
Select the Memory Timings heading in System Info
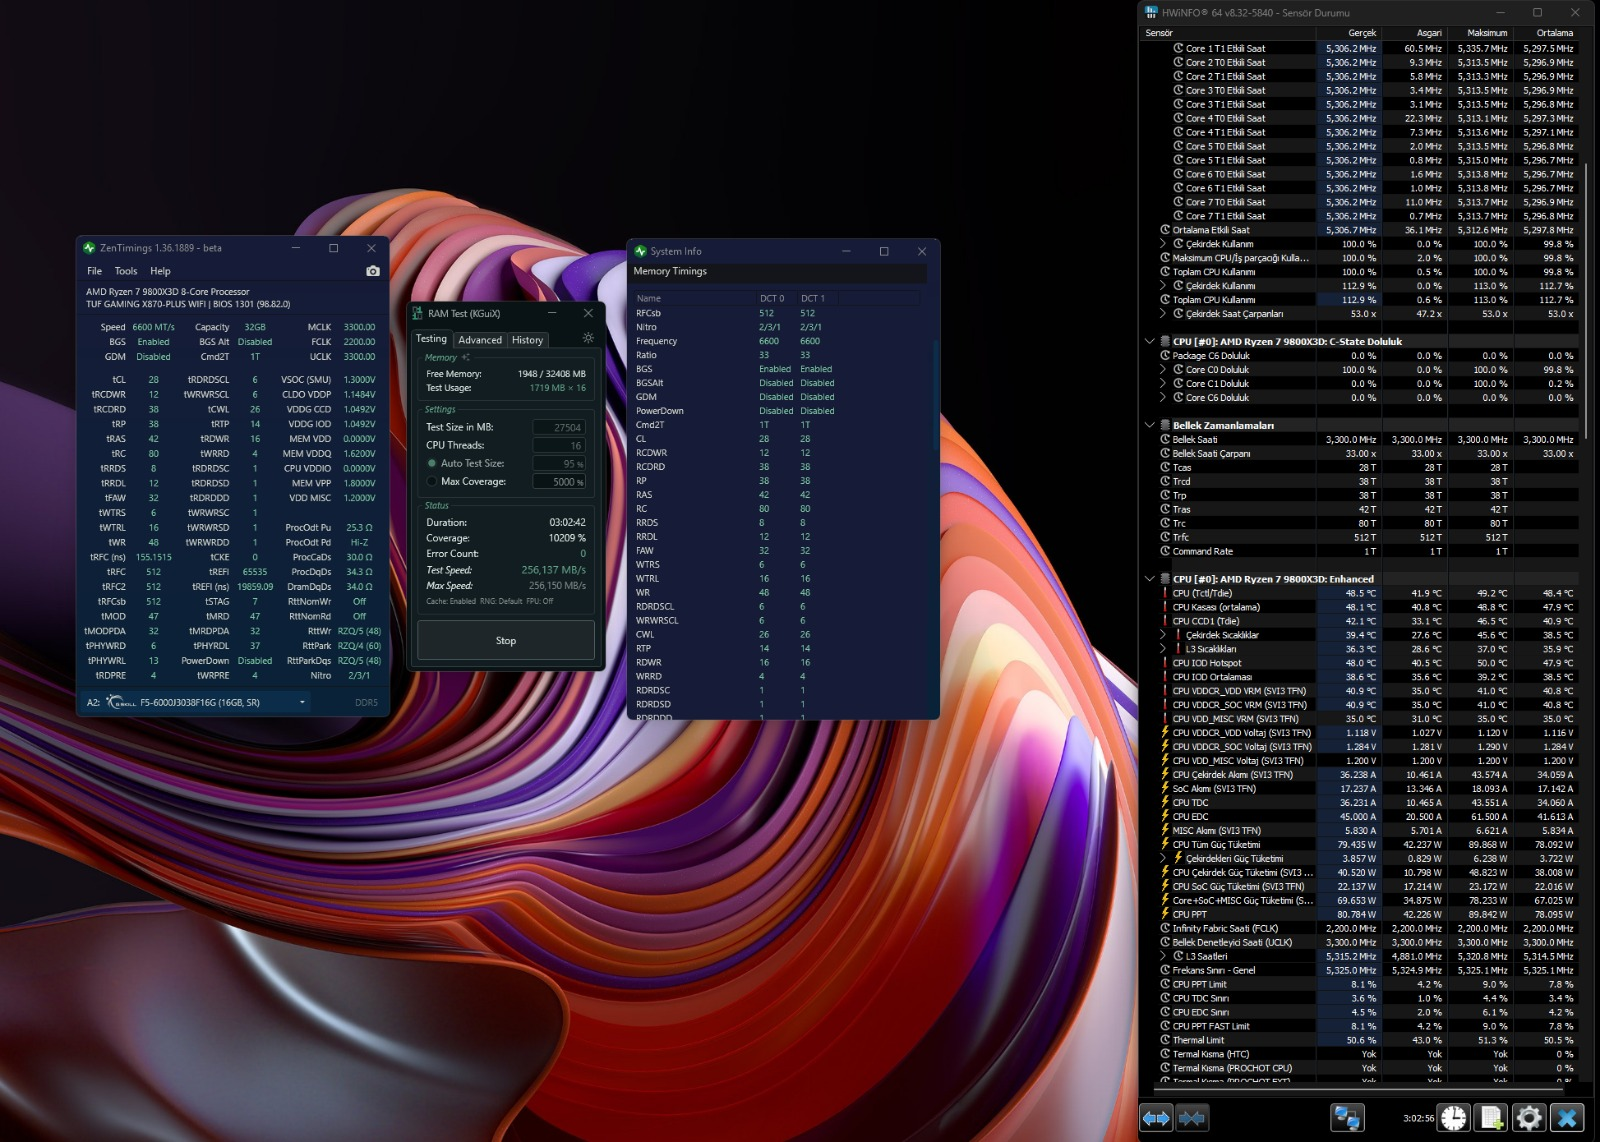point(670,271)
